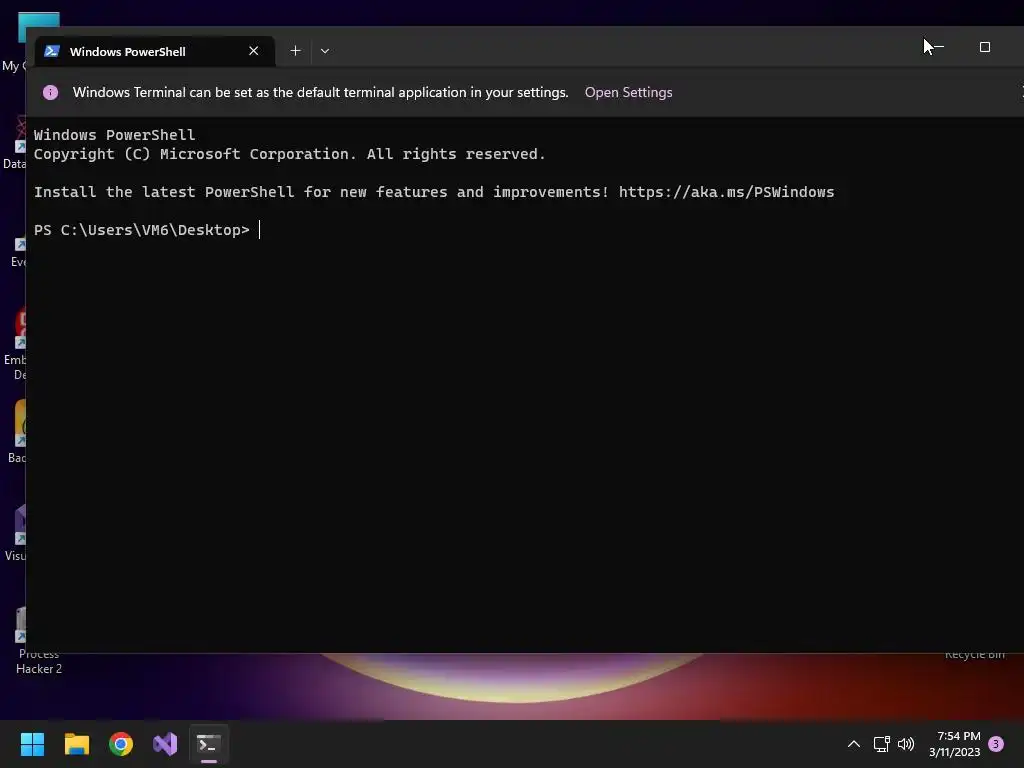Open the Windows Start menu
Screen dimensions: 1024x768
32,744
